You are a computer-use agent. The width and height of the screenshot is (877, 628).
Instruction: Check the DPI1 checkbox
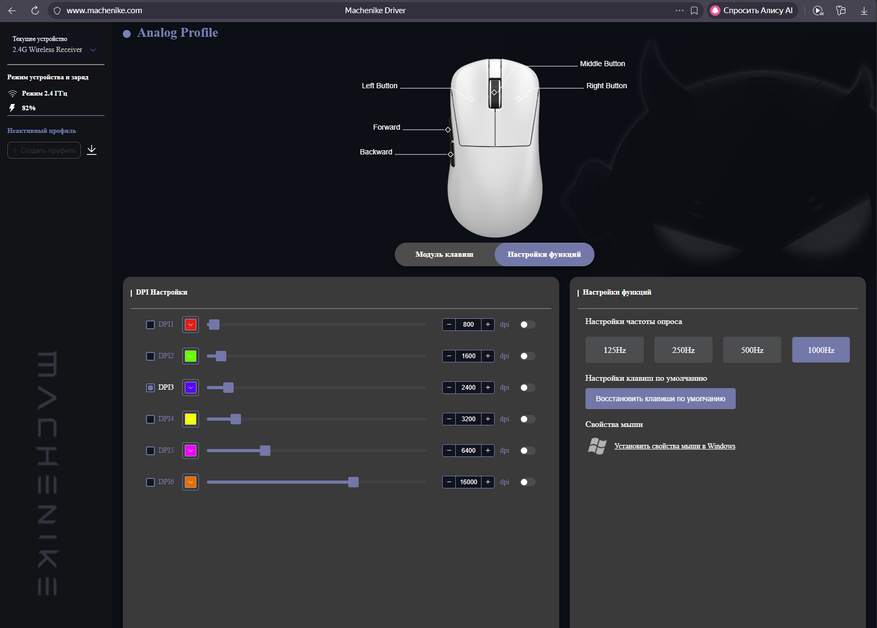(x=150, y=324)
